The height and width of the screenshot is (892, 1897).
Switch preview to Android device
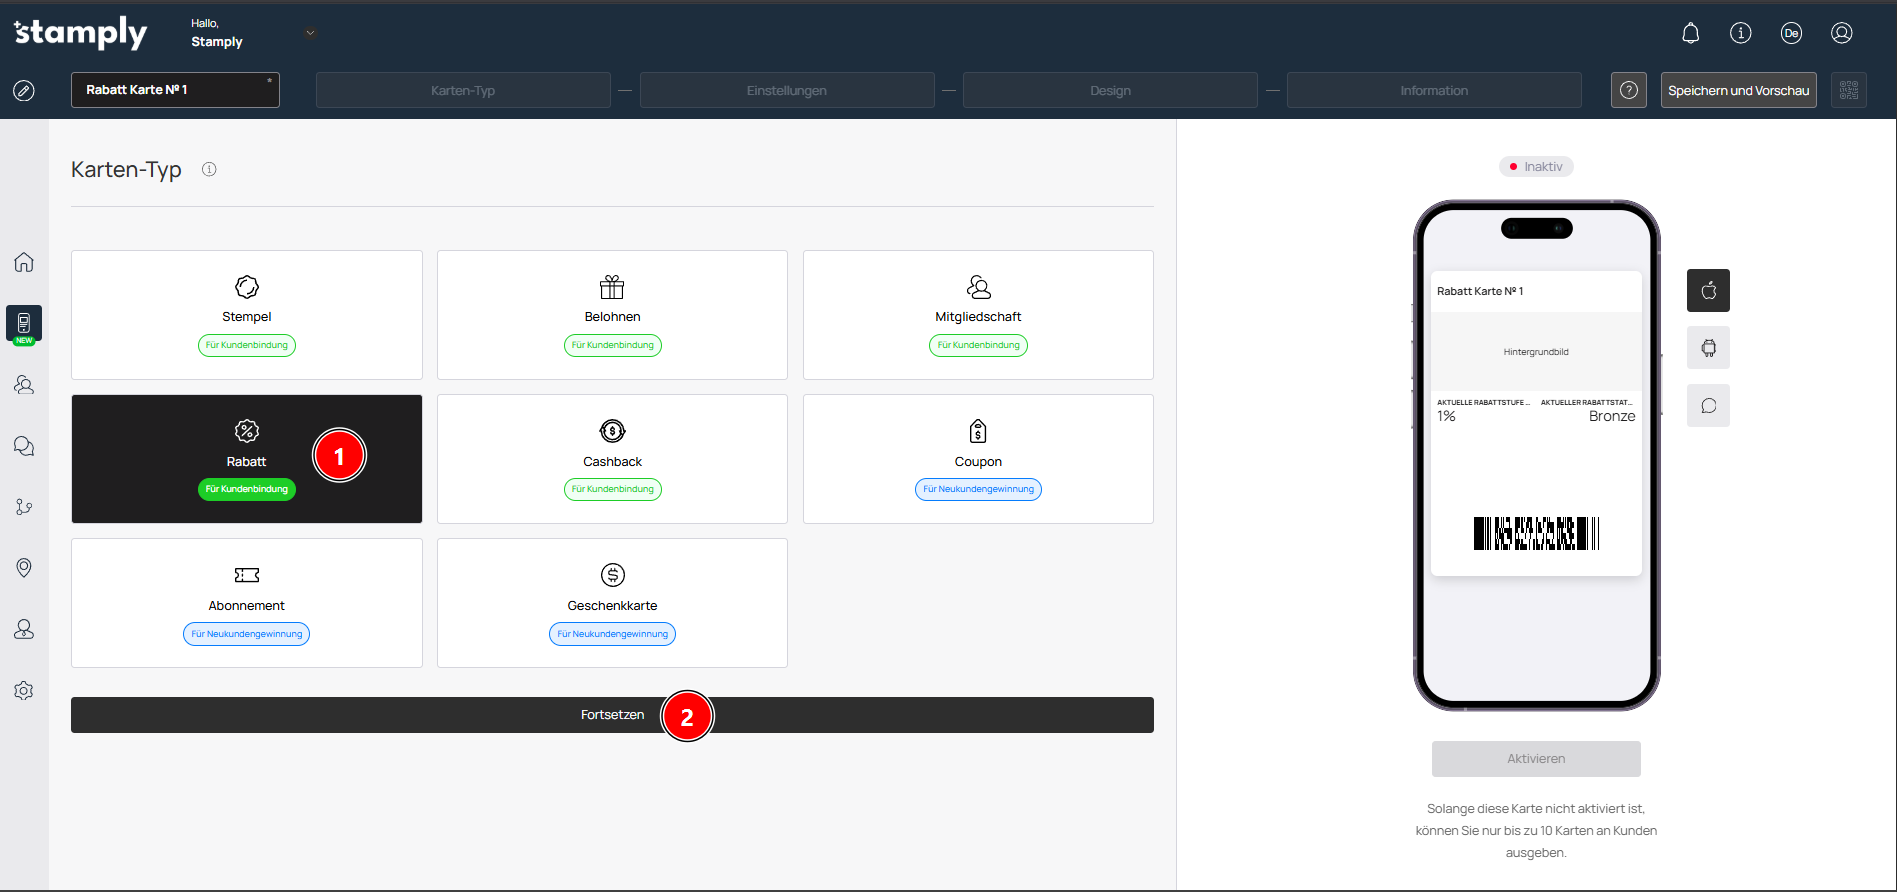tap(1708, 348)
